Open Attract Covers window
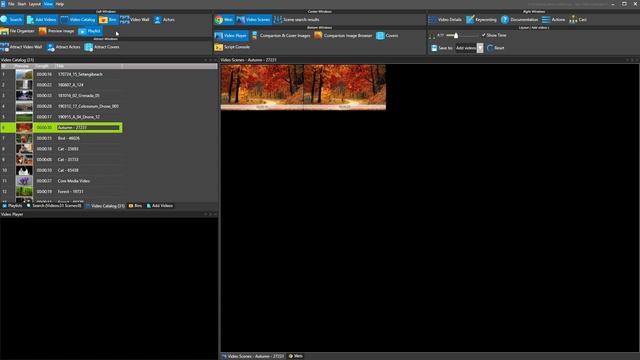Screen dimensions: 640x360 pyautogui.click(x=102, y=47)
